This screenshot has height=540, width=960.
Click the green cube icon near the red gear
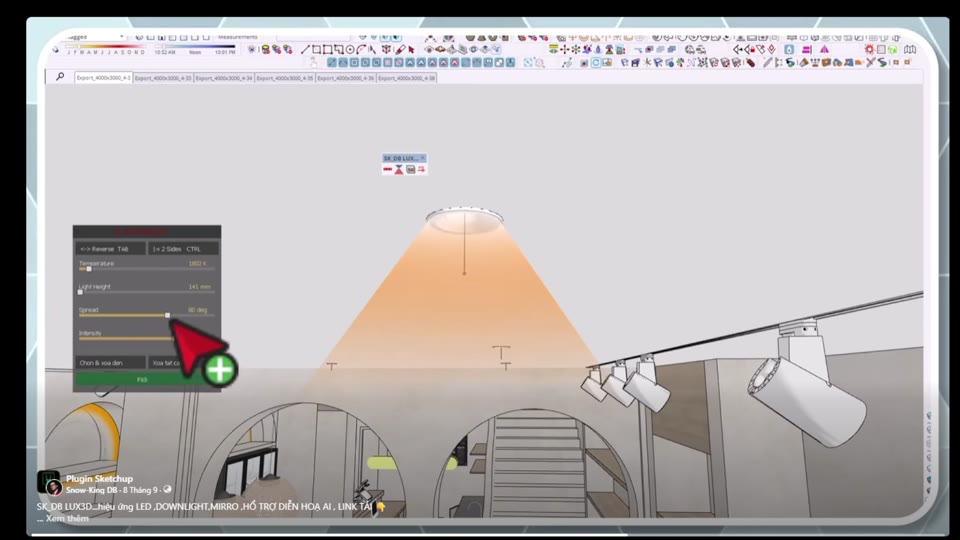[x=893, y=50]
